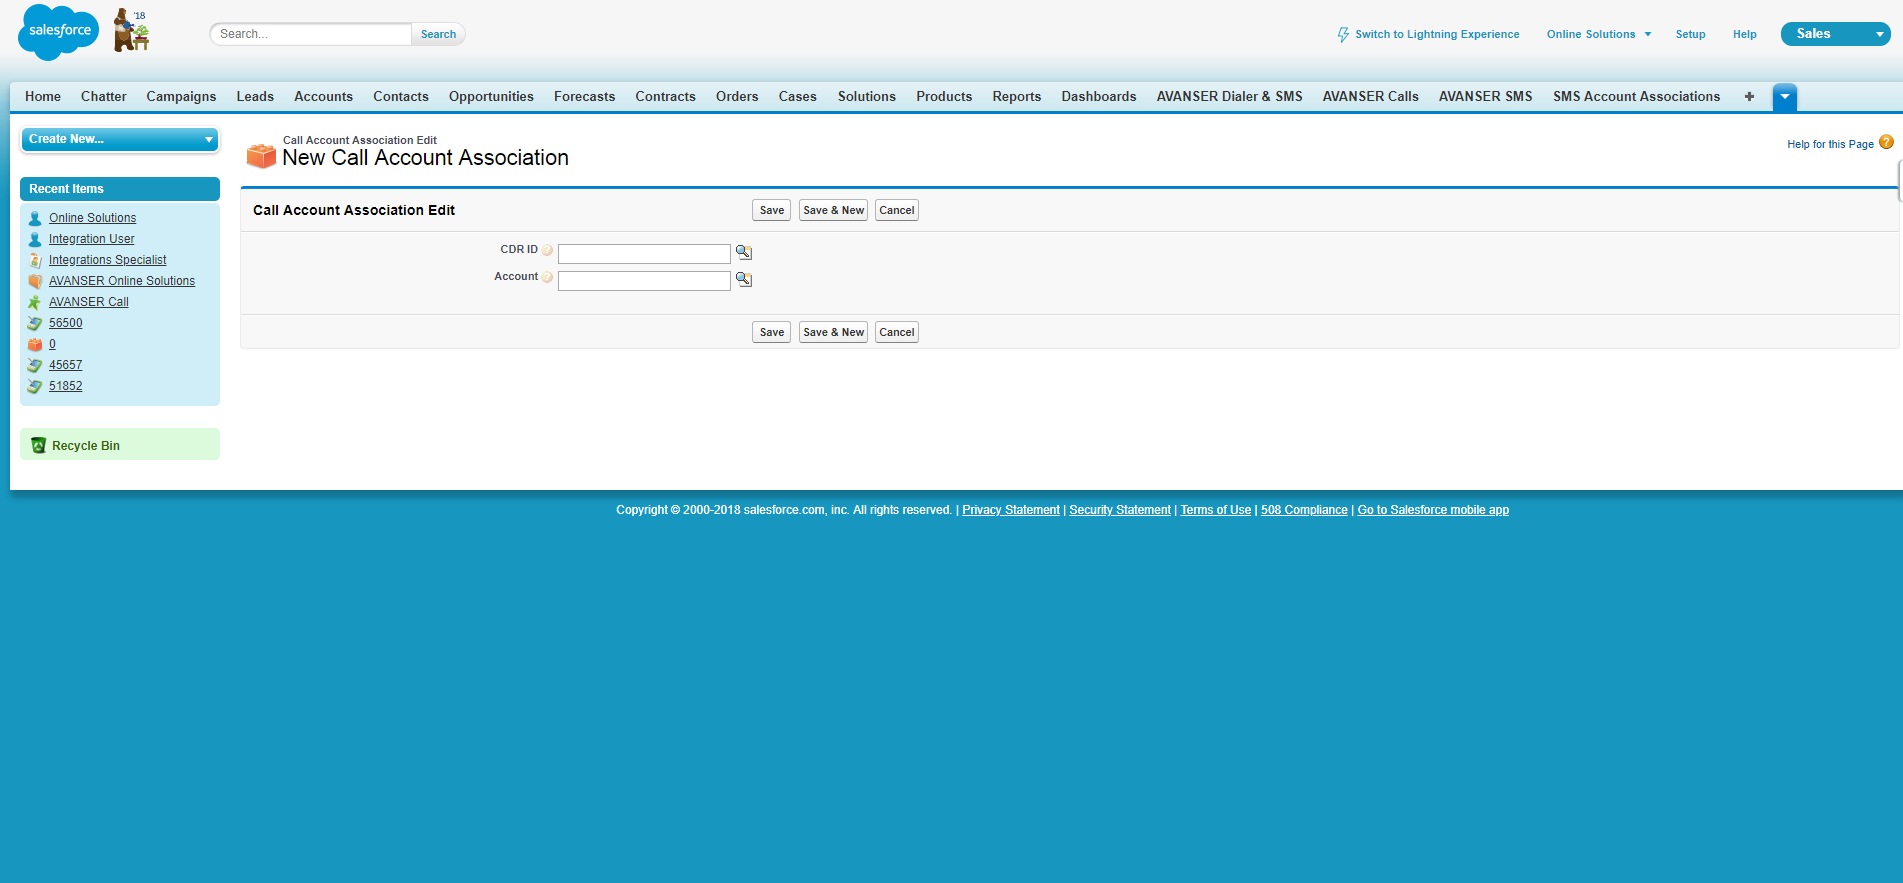Click the icon beside AVANSER Call
Viewport: 1903px width, 883px height.
pyautogui.click(x=35, y=302)
